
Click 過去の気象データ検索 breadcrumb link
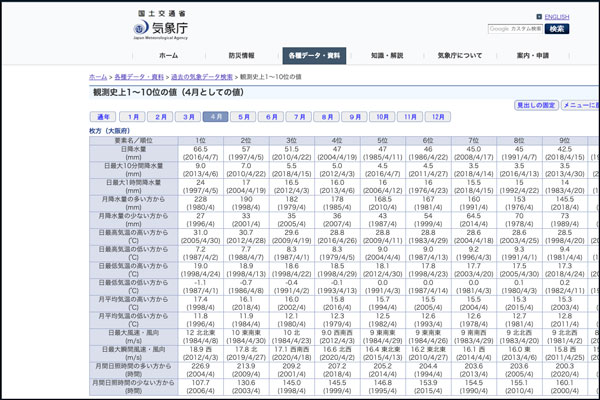203,77
